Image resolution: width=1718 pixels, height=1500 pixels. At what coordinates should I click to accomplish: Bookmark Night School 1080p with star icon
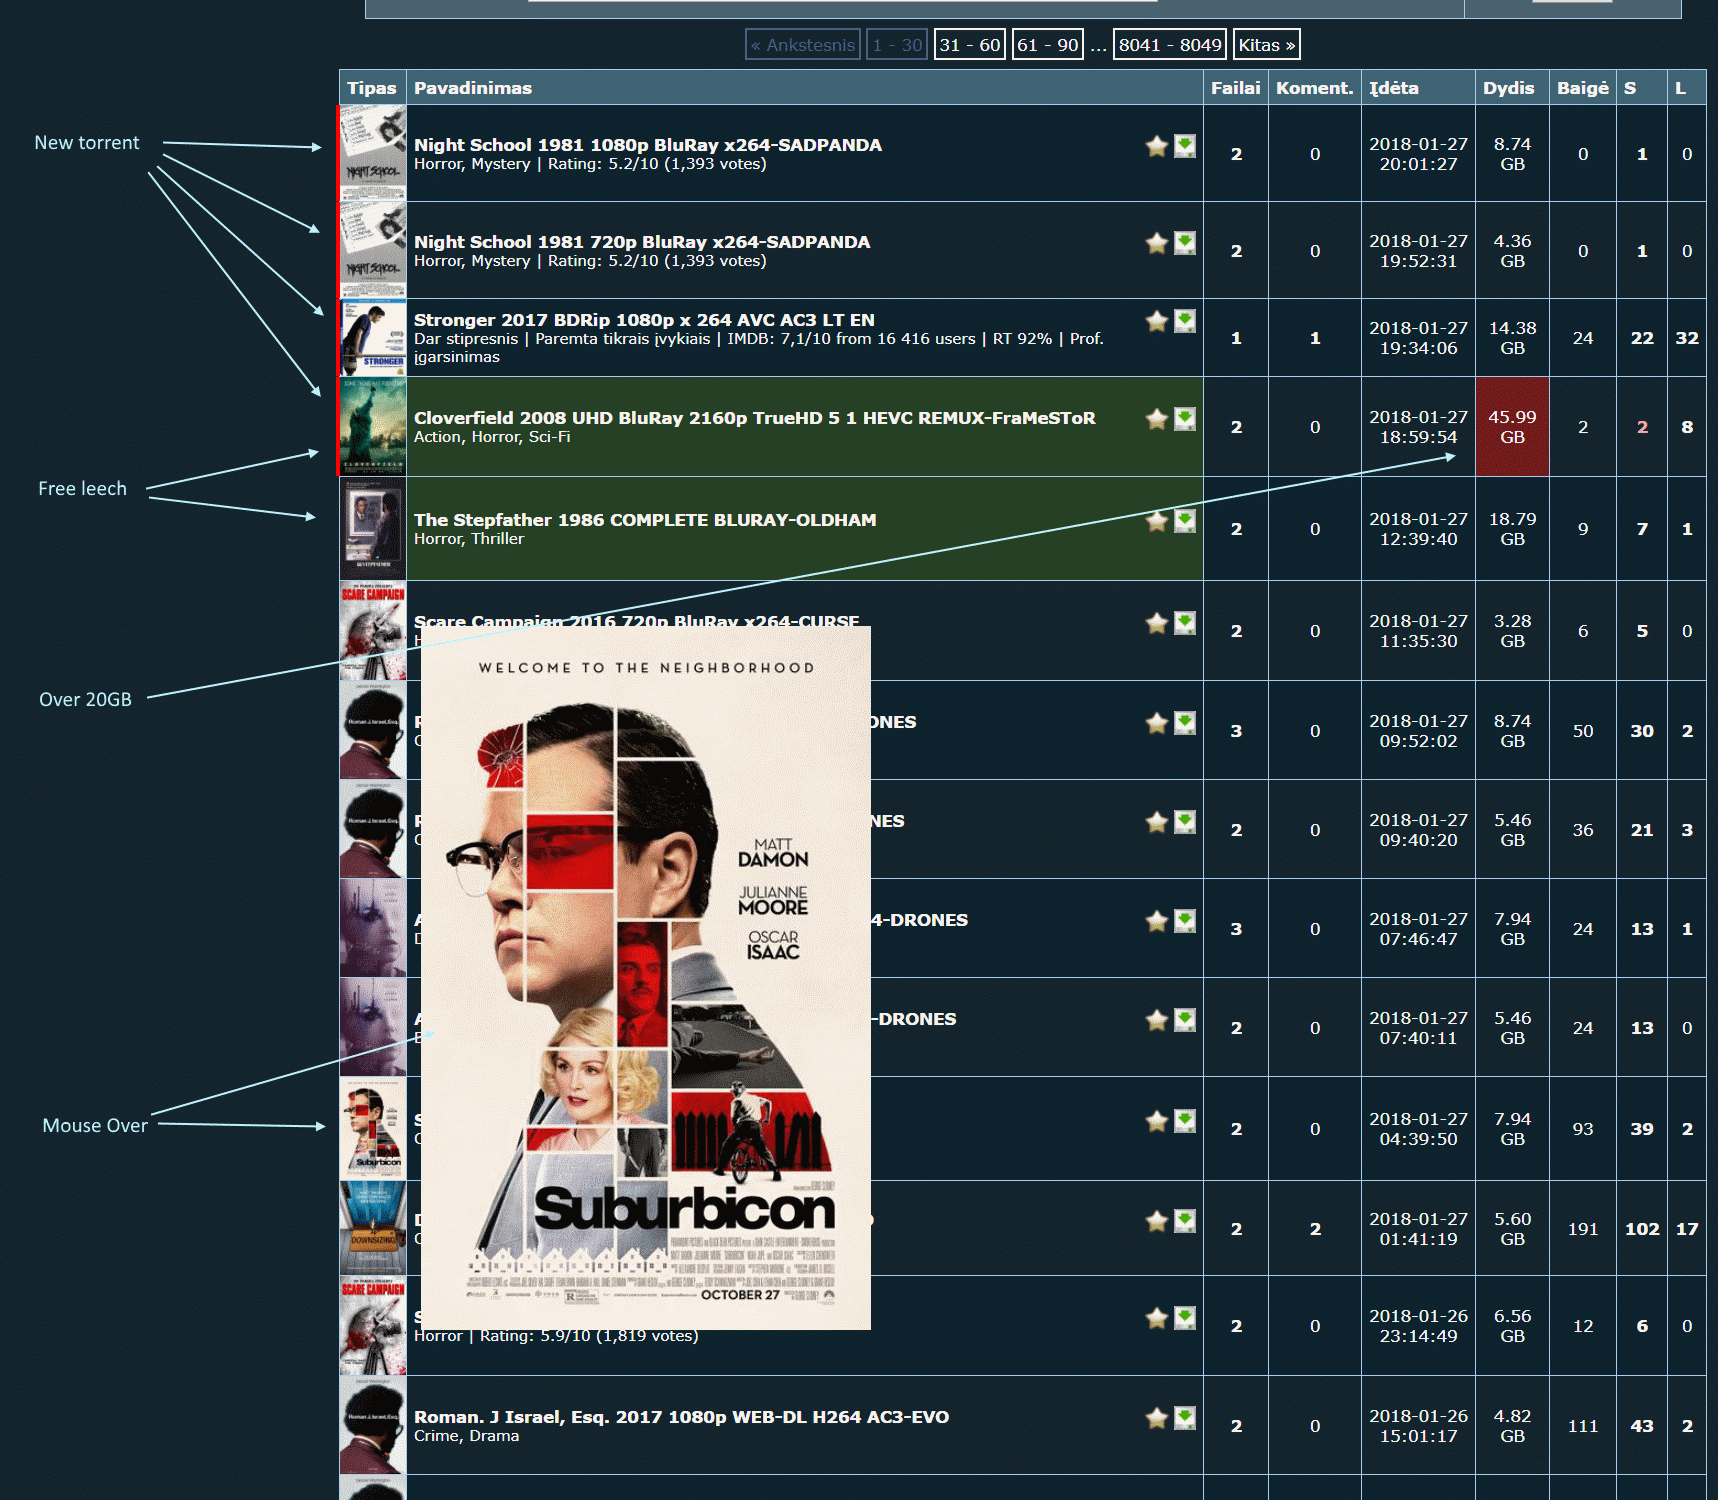pyautogui.click(x=1157, y=146)
